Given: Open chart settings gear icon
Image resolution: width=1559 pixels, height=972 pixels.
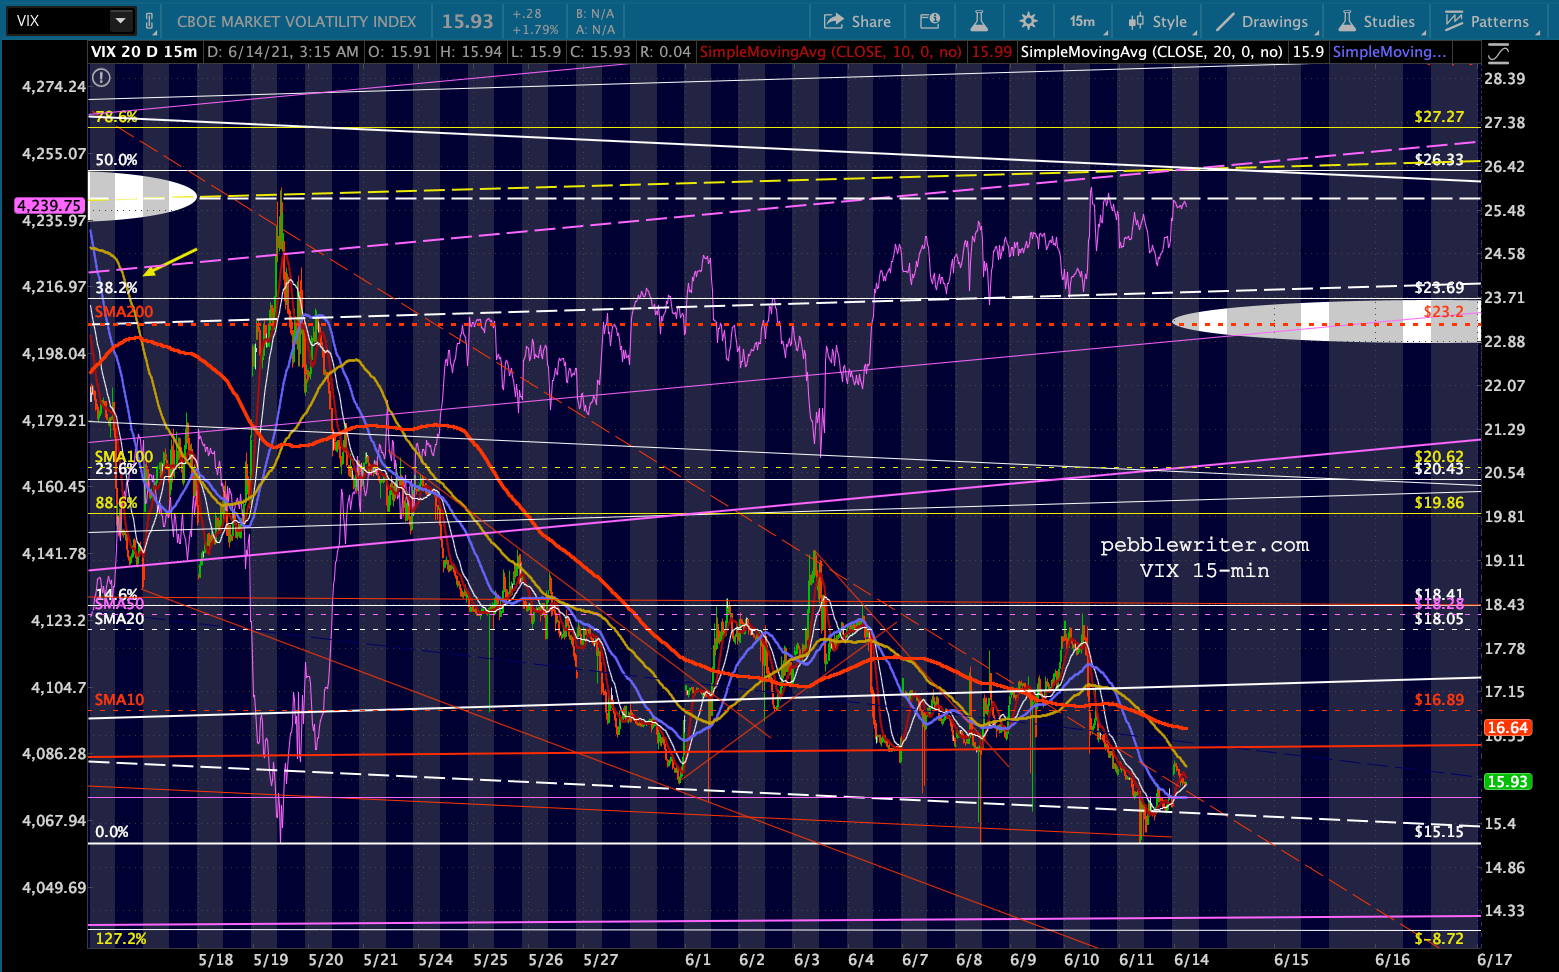Looking at the screenshot, I should click(1028, 21).
